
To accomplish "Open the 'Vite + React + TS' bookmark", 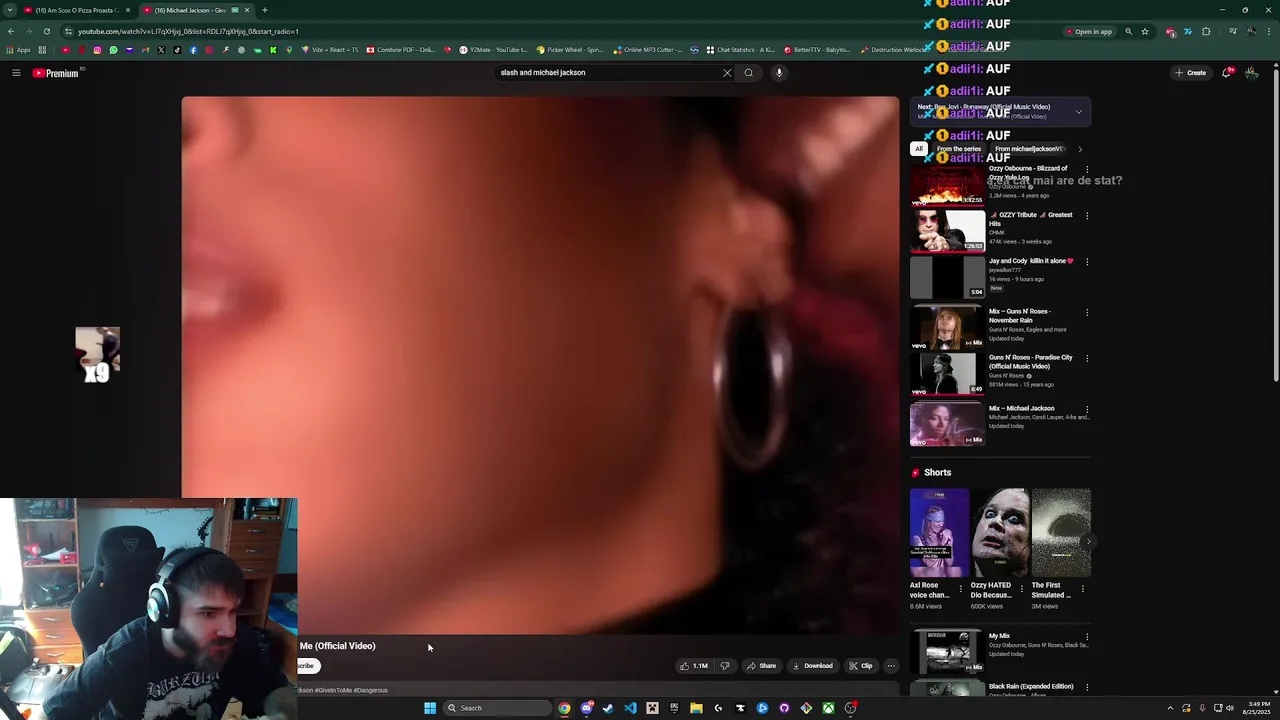I will pos(330,50).
